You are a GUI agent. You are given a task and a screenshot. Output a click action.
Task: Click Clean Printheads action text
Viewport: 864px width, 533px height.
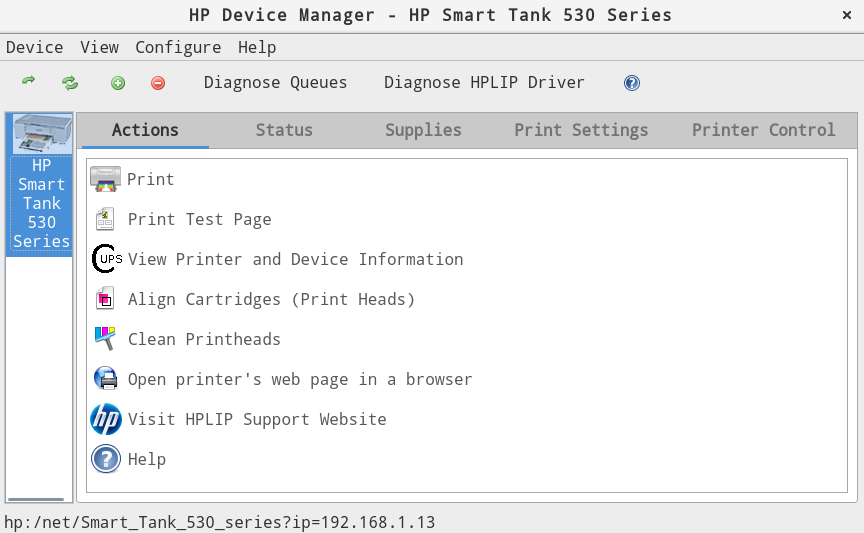point(204,339)
